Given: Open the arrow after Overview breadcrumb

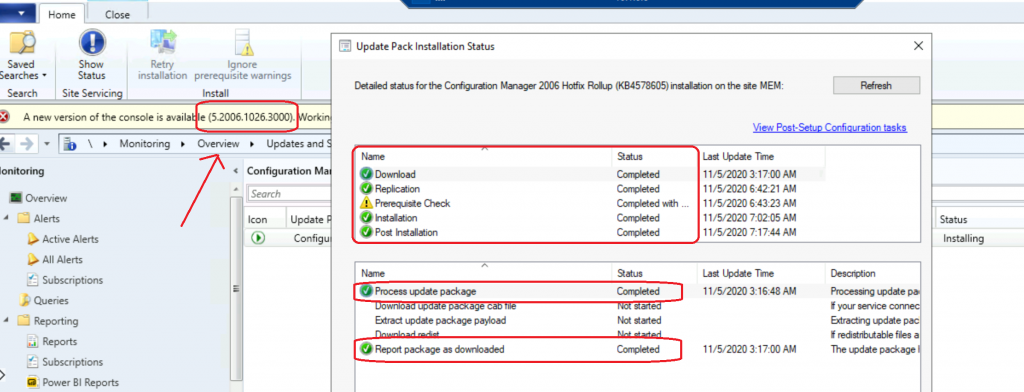Looking at the screenshot, I should tap(253, 144).
